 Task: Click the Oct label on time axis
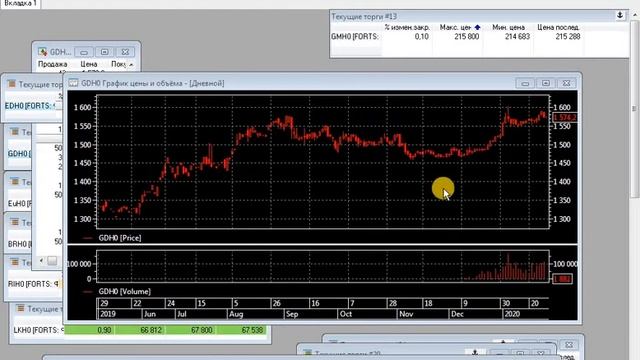(x=346, y=314)
